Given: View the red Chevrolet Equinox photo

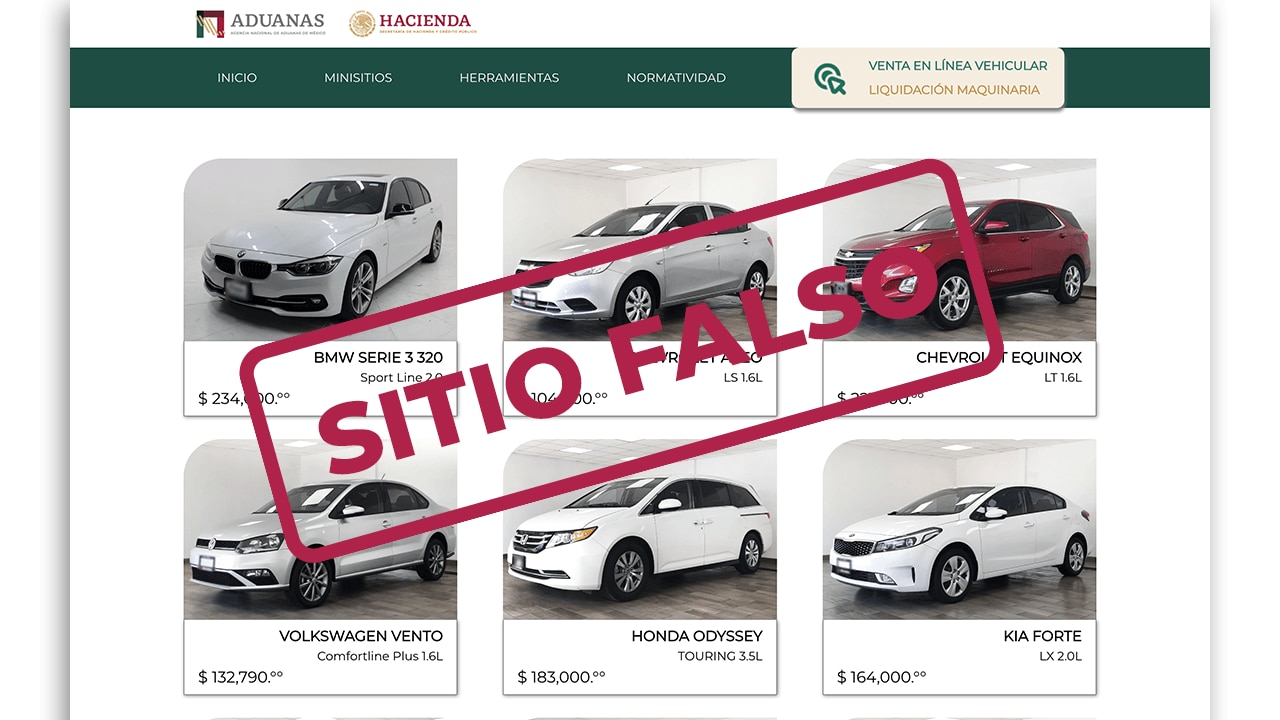Looking at the screenshot, I should click(x=959, y=250).
